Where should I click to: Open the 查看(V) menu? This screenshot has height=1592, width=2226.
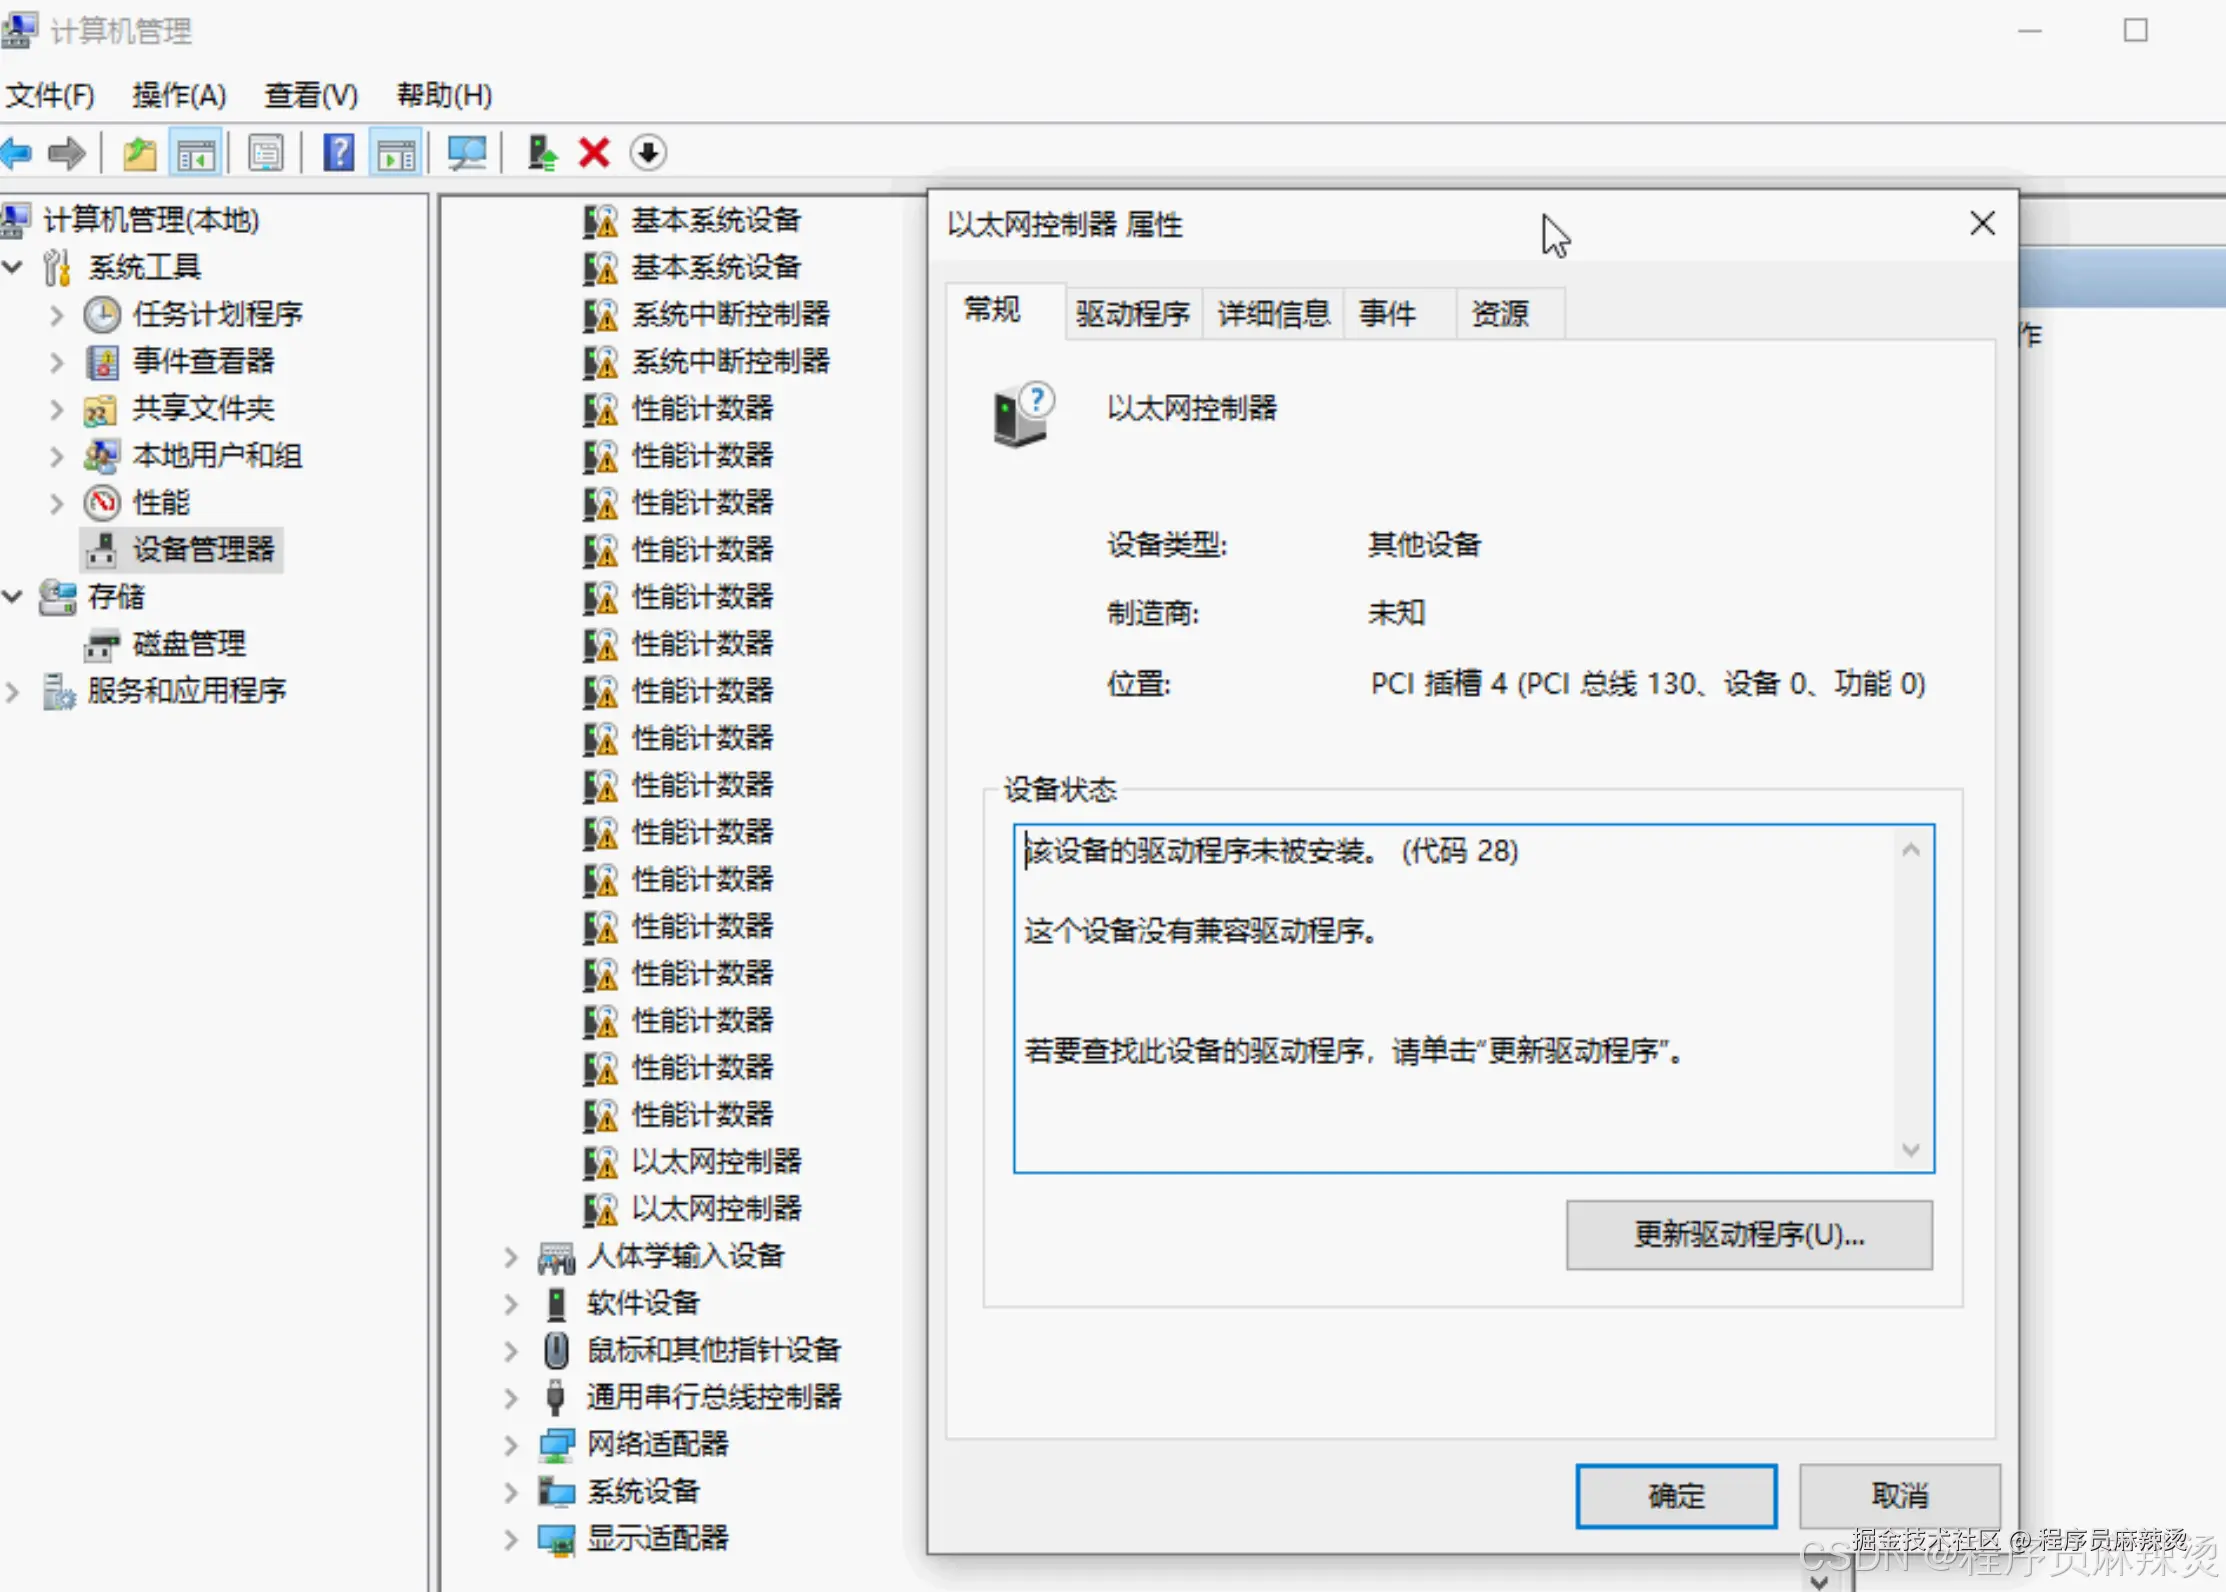coord(310,95)
